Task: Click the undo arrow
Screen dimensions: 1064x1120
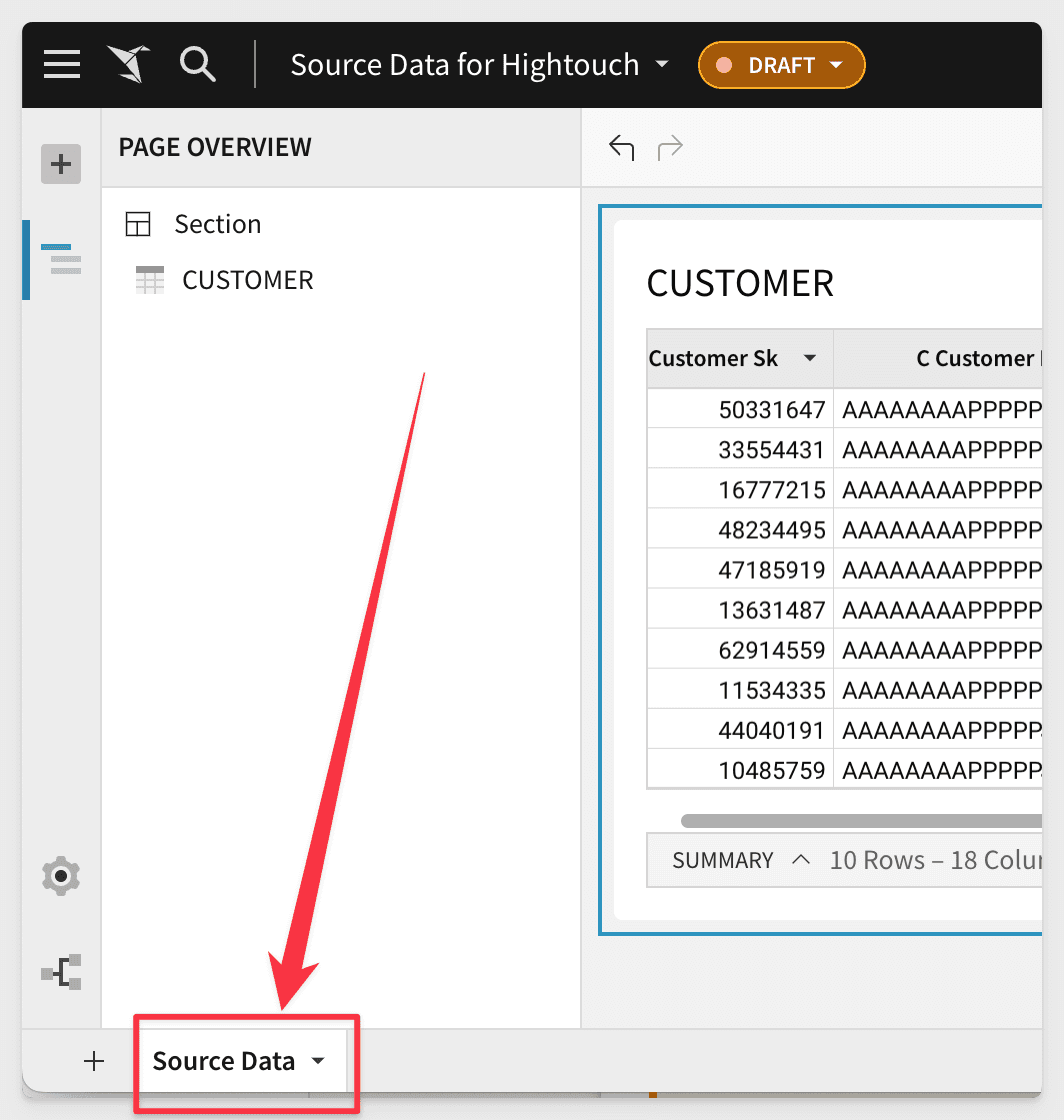Action: (x=622, y=148)
